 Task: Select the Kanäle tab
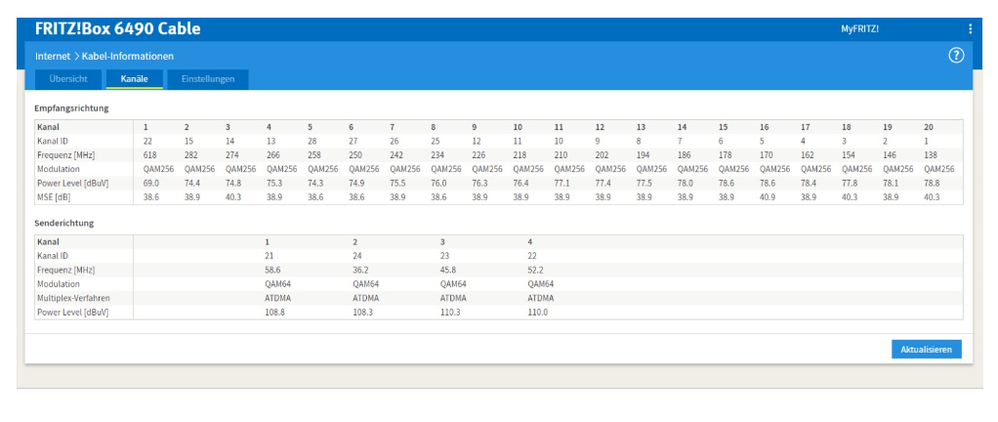(134, 80)
